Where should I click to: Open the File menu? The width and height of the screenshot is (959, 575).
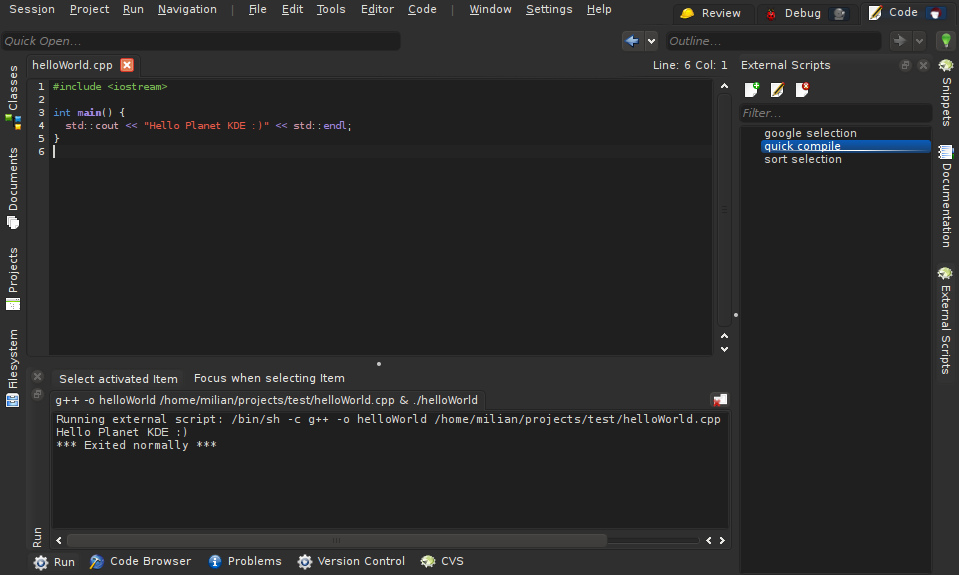click(257, 9)
